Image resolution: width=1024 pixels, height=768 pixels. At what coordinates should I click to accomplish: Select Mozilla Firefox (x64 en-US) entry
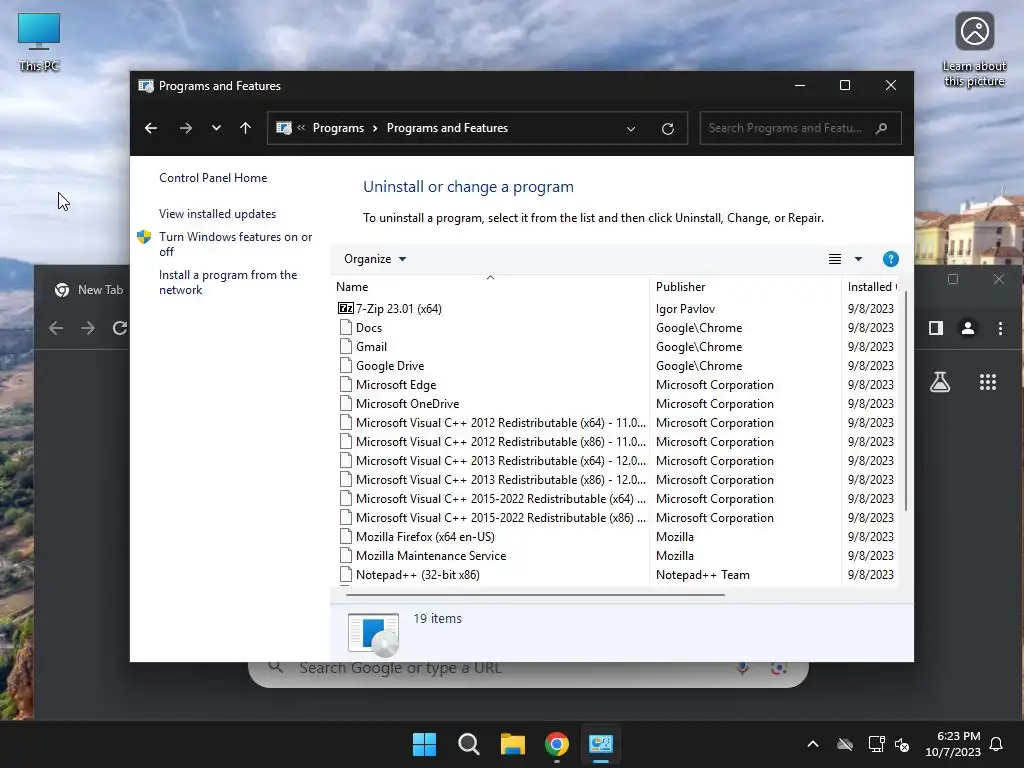pyautogui.click(x=425, y=537)
